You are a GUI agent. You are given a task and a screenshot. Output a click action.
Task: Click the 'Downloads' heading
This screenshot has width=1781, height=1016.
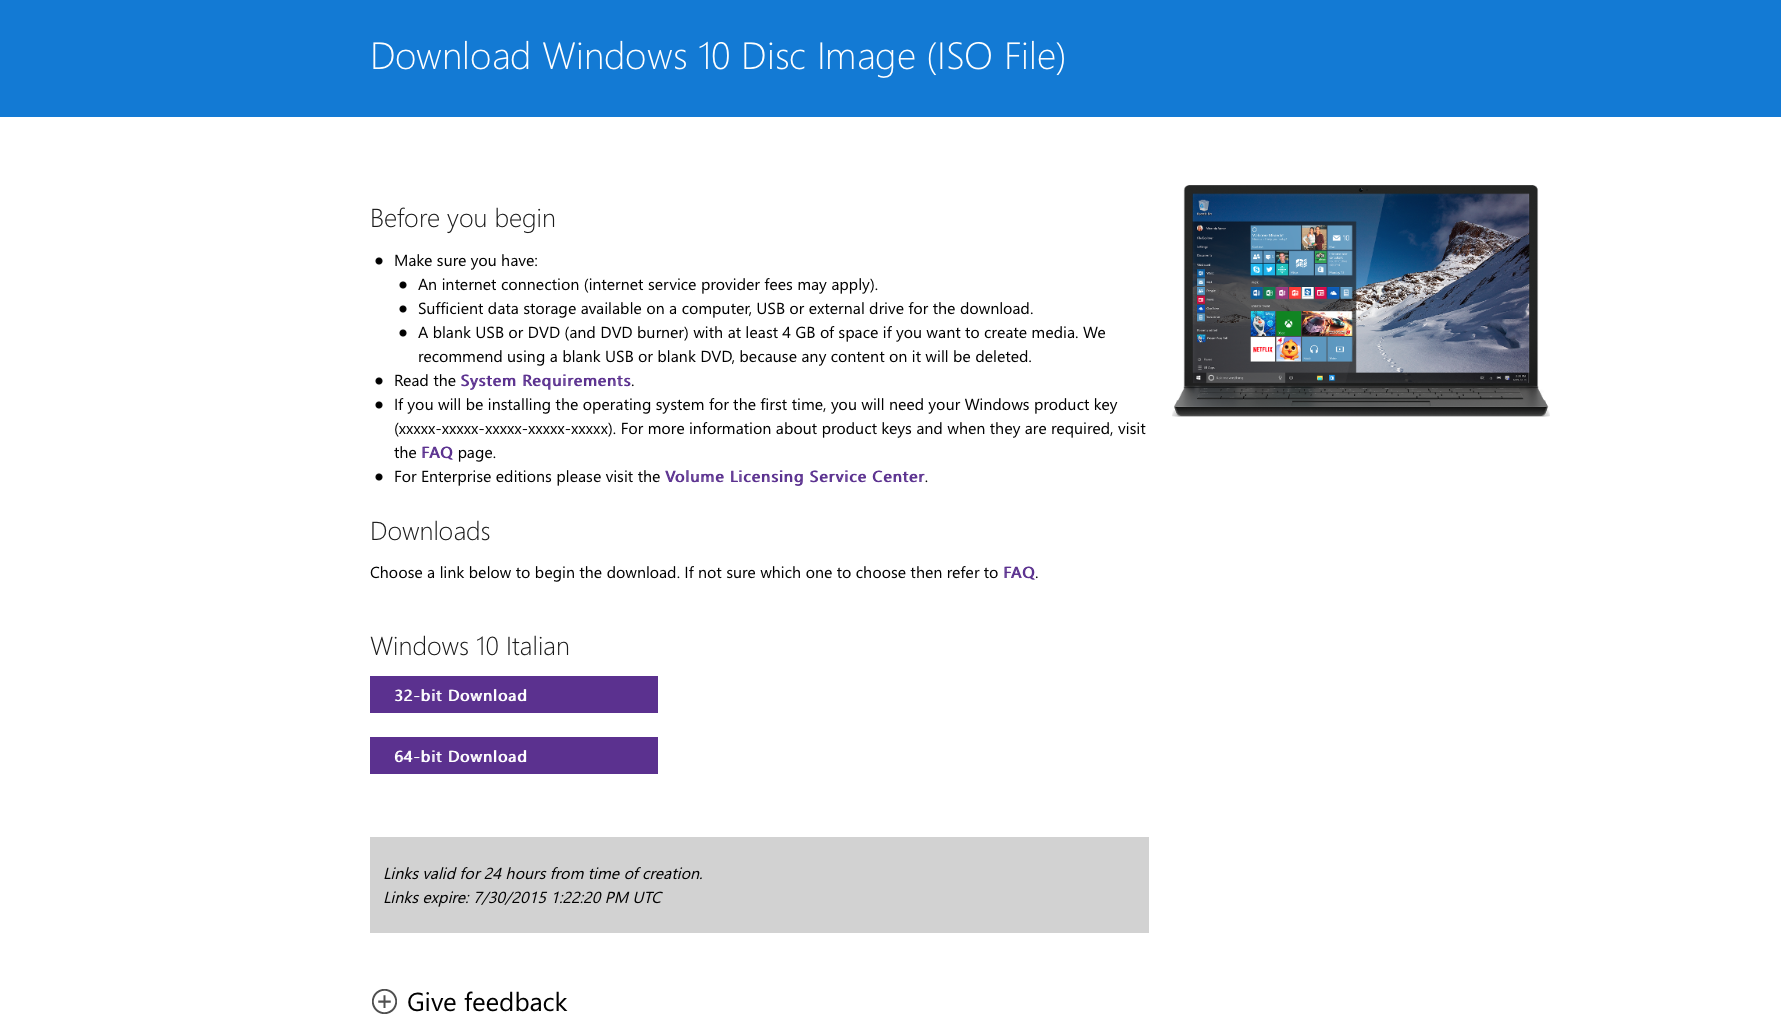click(430, 531)
